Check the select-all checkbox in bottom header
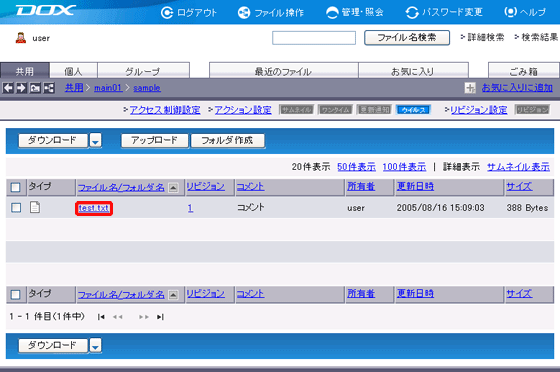The image size is (560, 372). point(16,295)
